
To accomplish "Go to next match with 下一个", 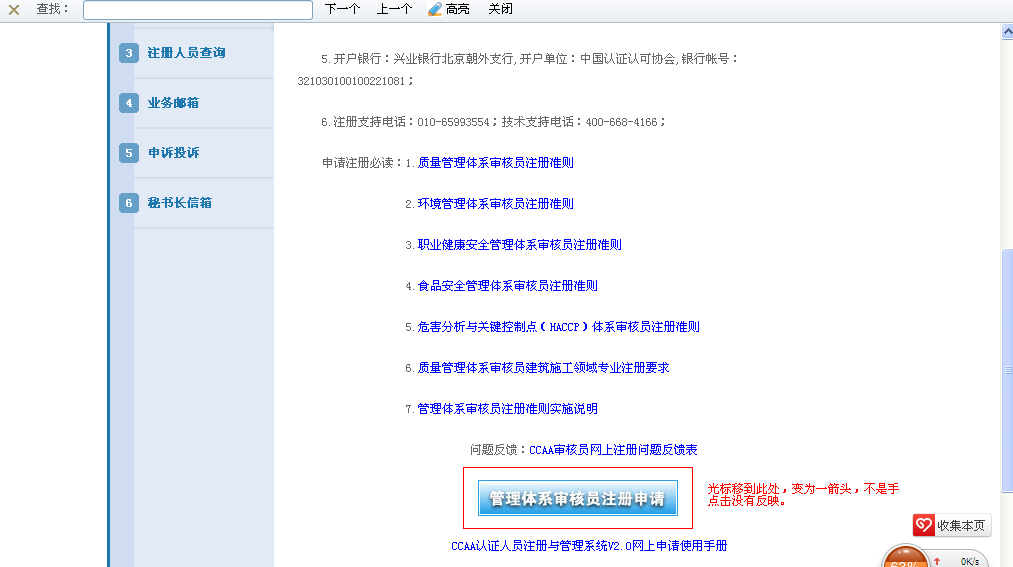I will pos(342,9).
